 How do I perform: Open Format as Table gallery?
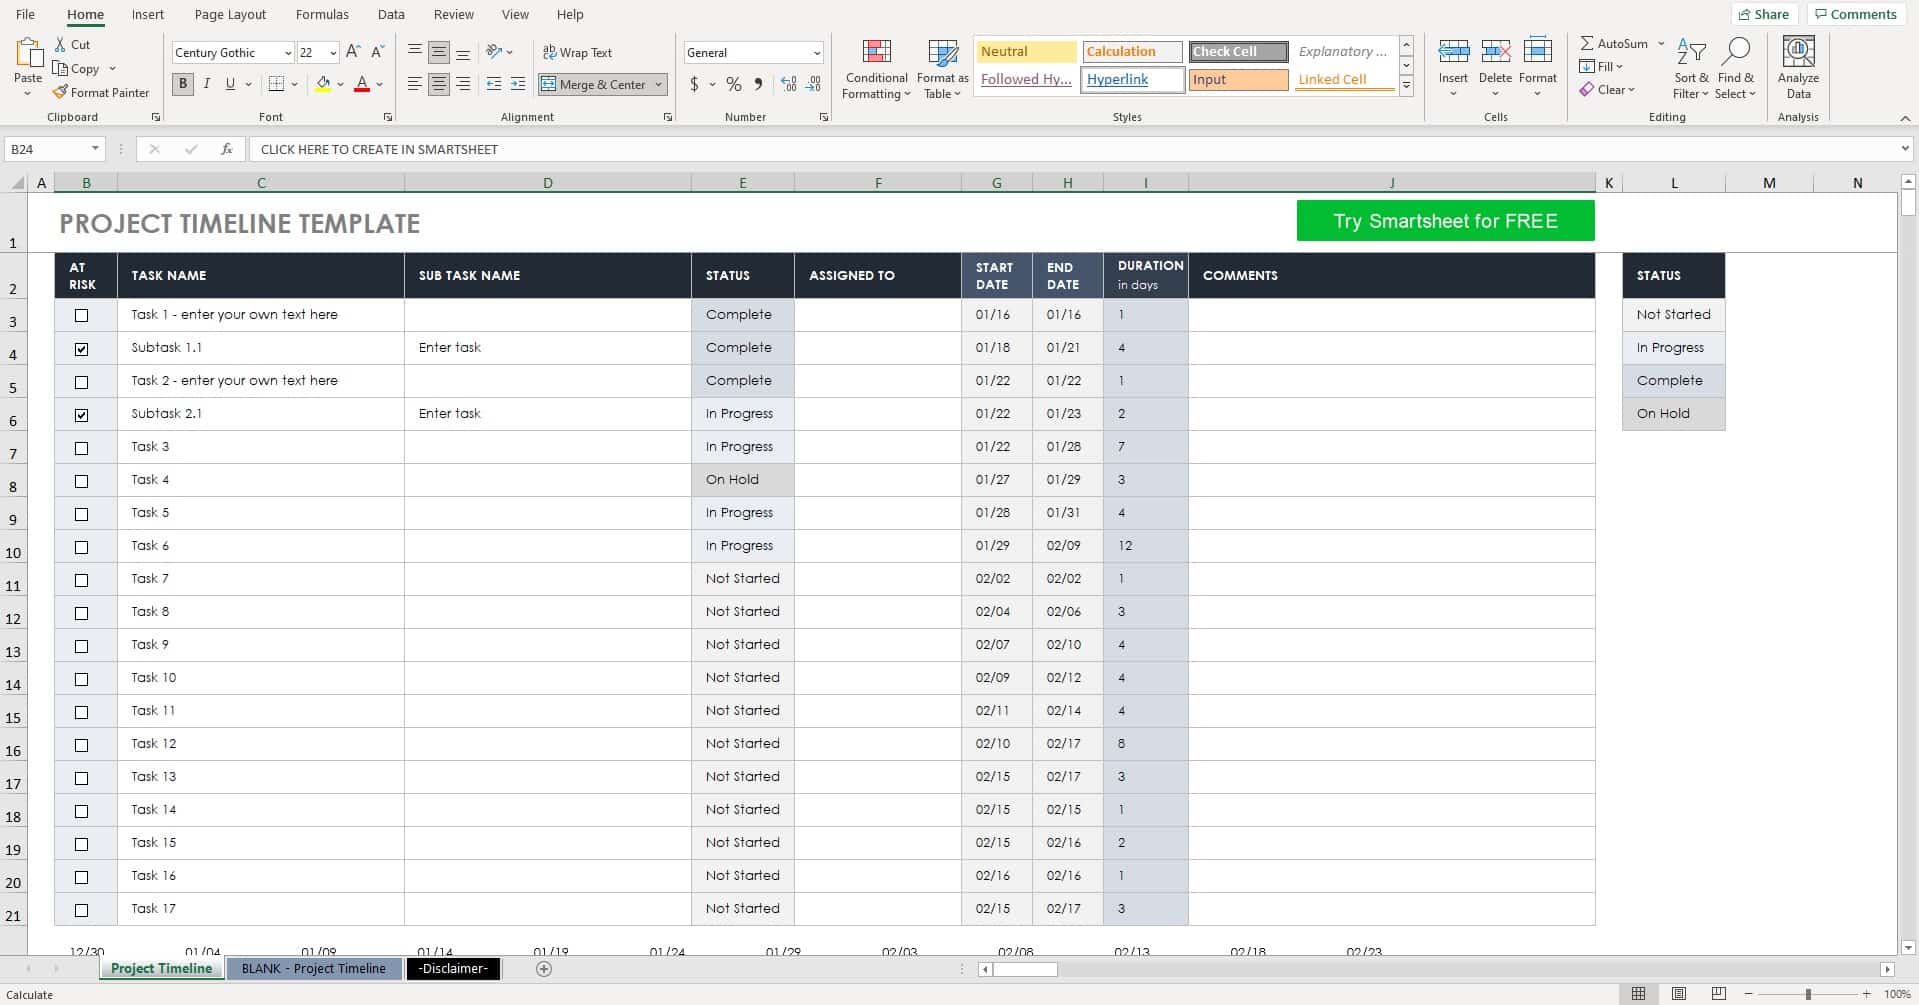tap(942, 69)
